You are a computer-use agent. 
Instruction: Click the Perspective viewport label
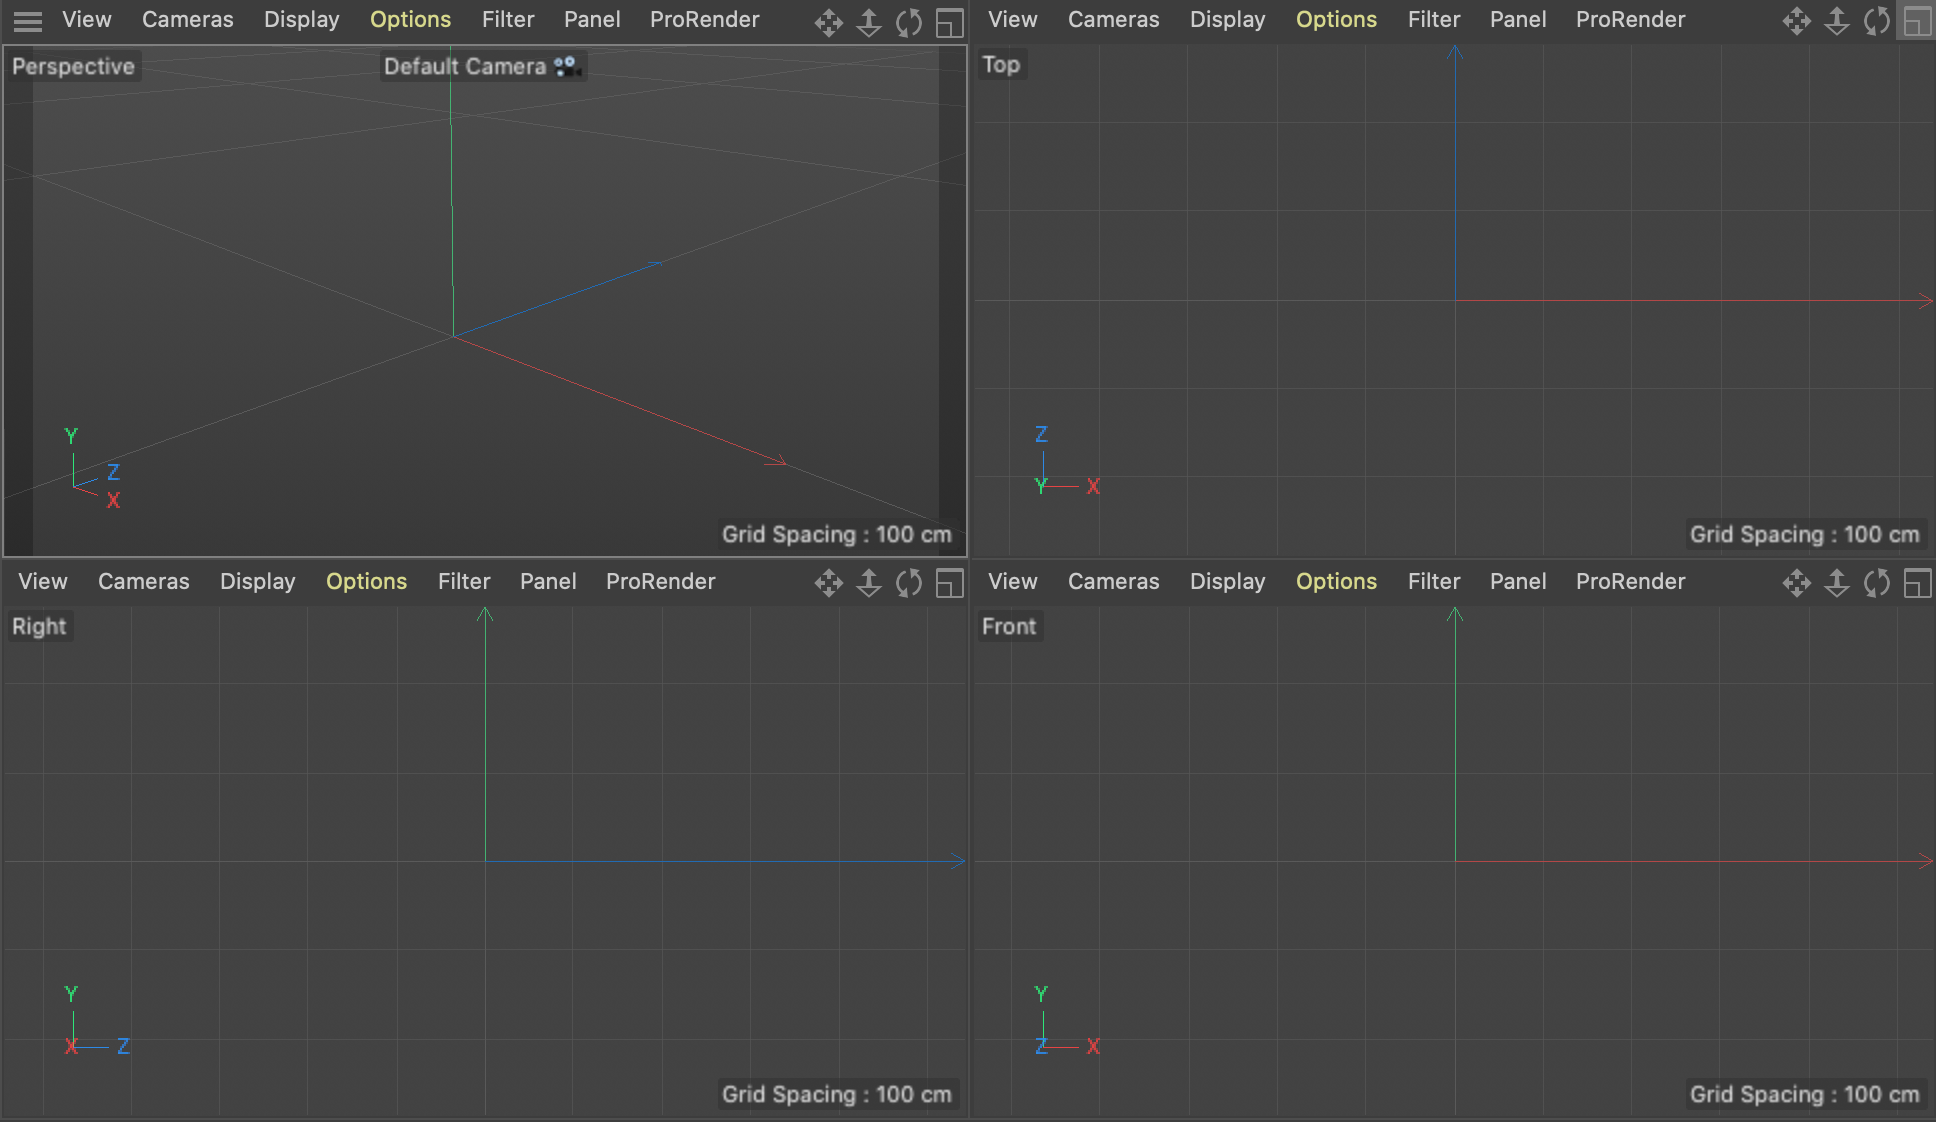pyautogui.click(x=73, y=67)
